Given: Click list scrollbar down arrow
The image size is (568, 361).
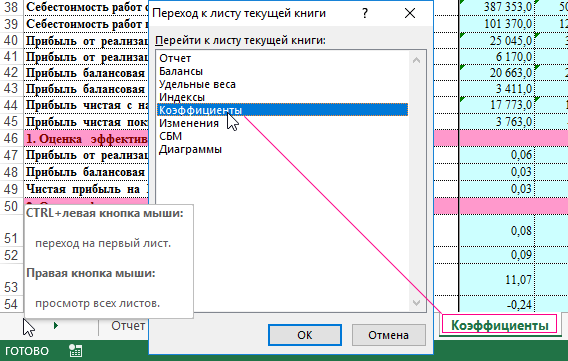Looking at the screenshot, I should tap(417, 302).
